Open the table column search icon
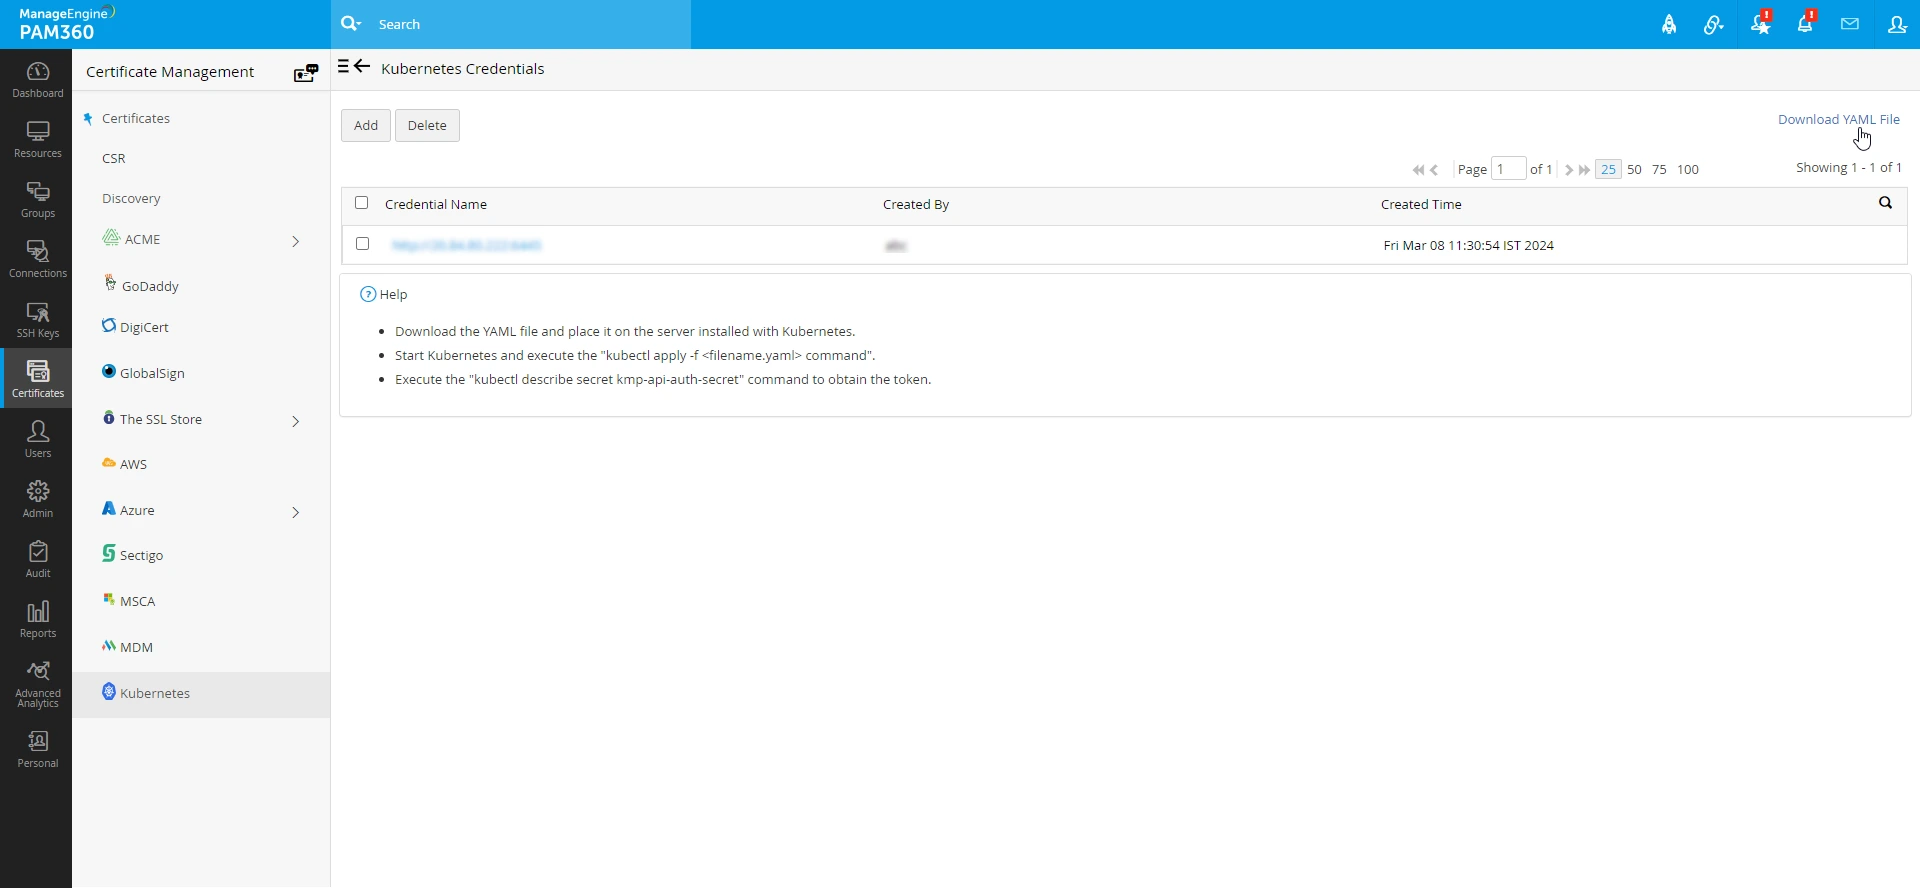This screenshot has height=888, width=1920. tap(1885, 203)
